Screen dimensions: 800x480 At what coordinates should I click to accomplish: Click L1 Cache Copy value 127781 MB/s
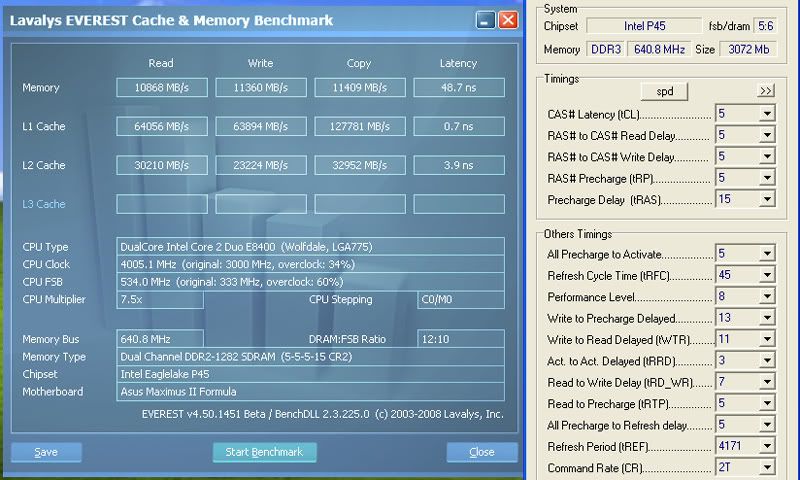(x=360, y=126)
